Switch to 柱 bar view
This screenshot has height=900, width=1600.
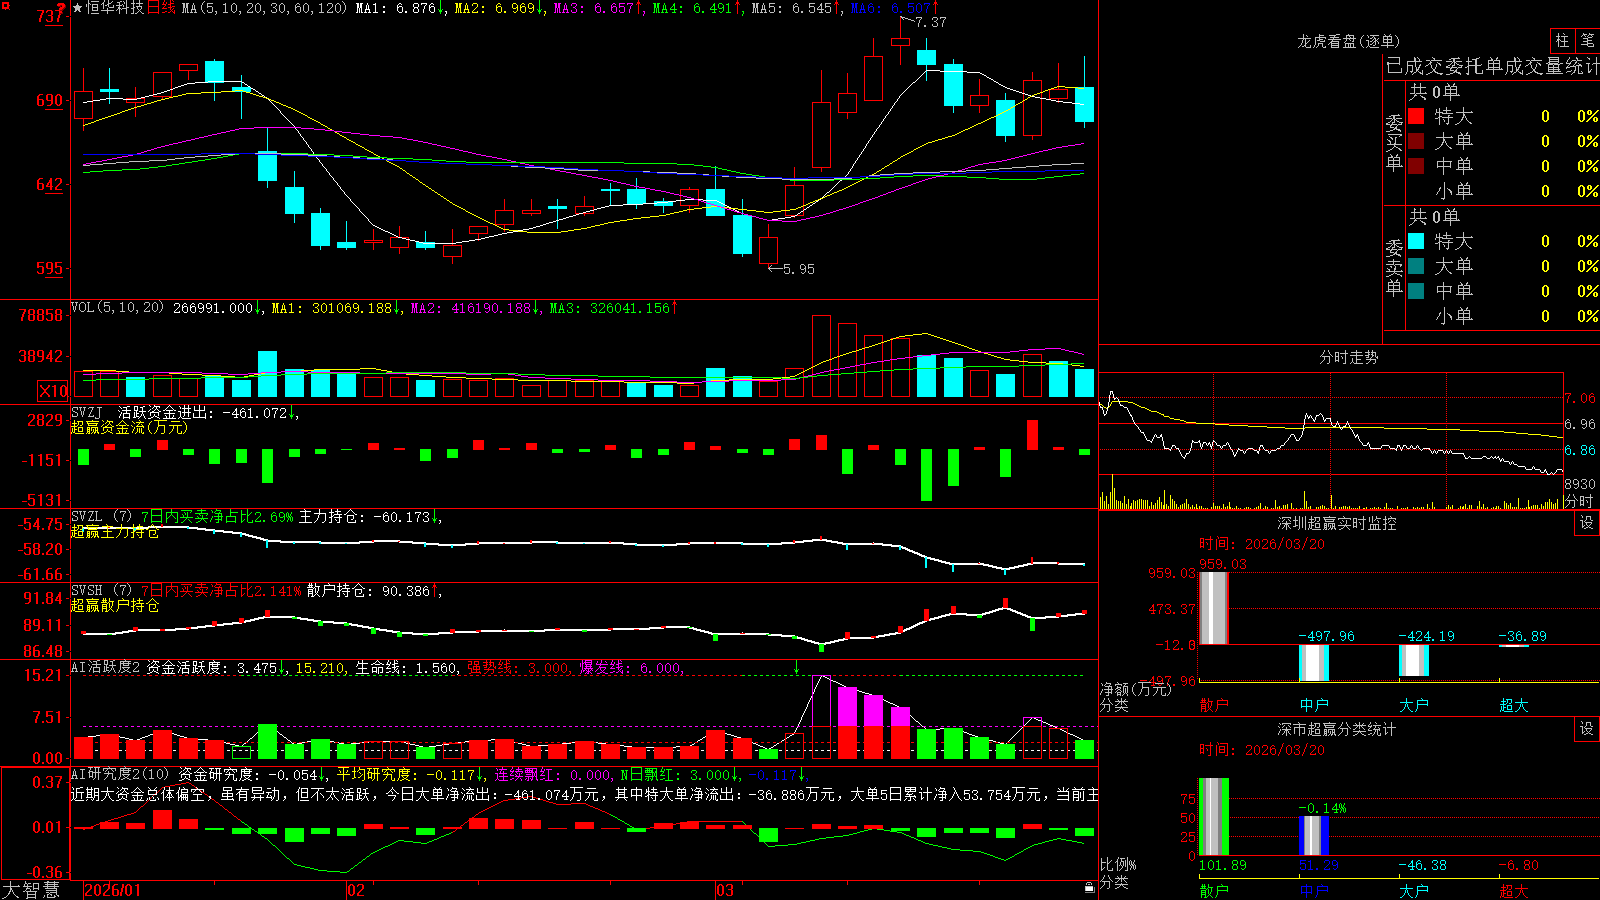(1562, 40)
